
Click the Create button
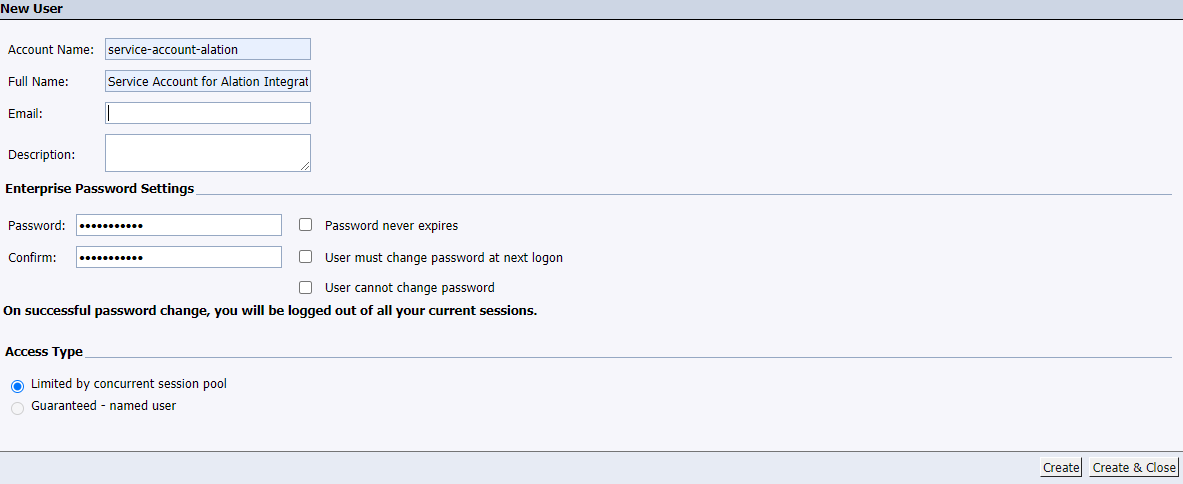(1061, 467)
